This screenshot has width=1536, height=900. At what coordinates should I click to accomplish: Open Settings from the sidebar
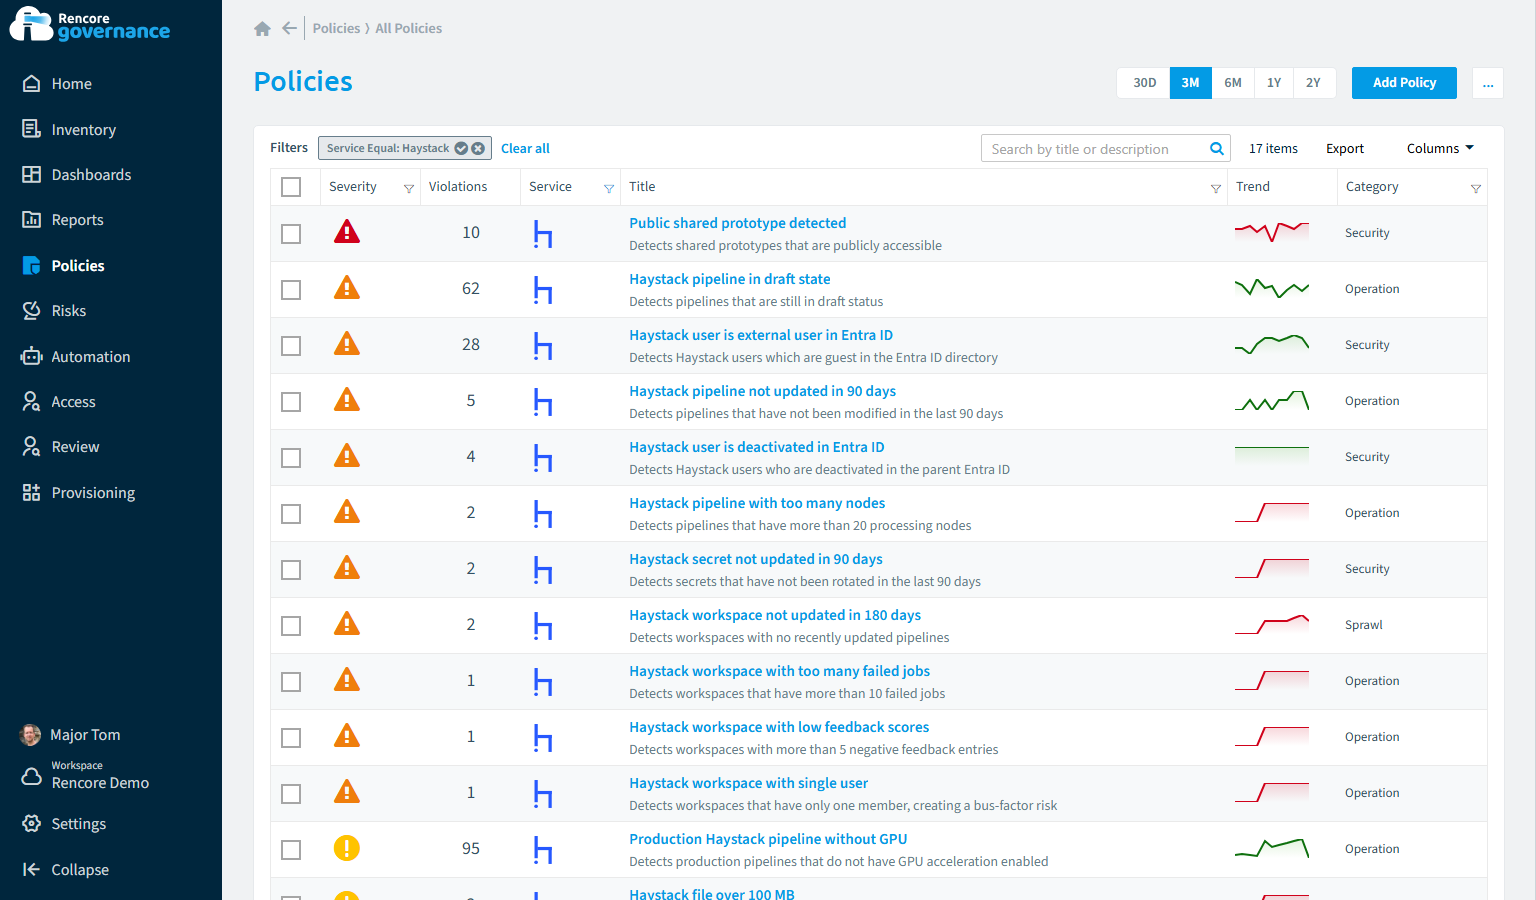pos(64,824)
